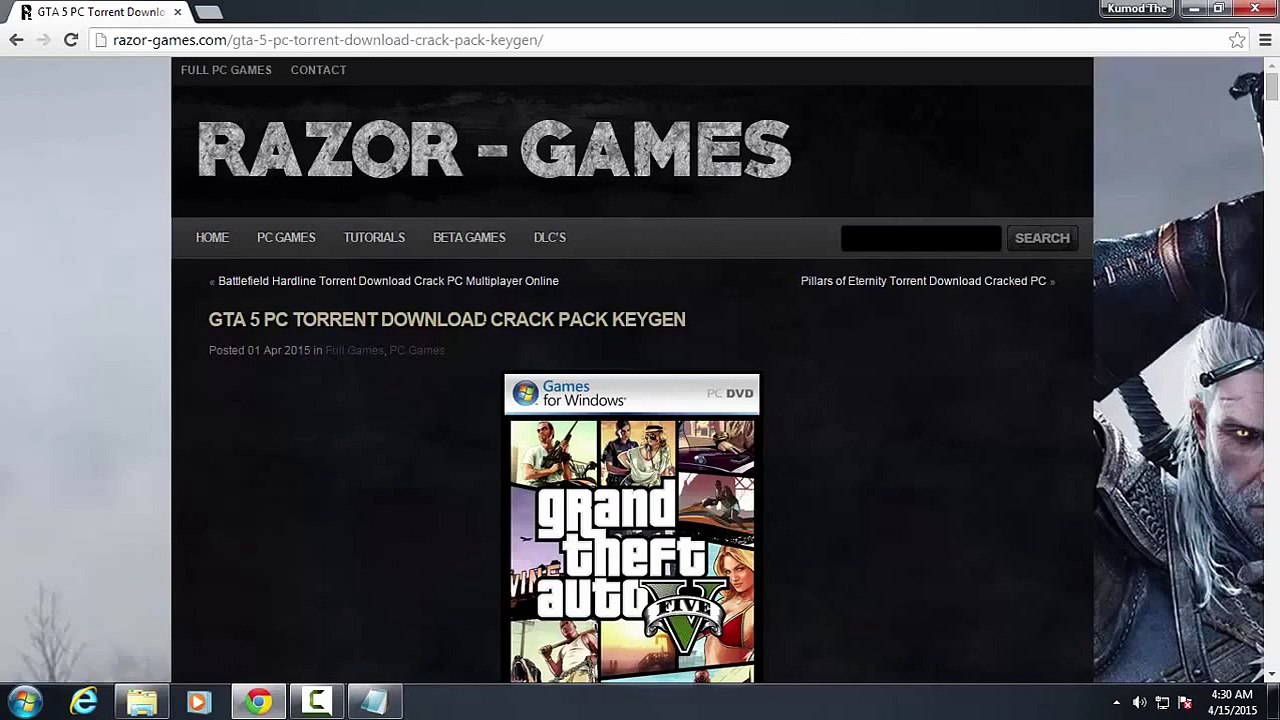Click the site search input box
Image resolution: width=1280 pixels, height=720 pixels.
pos(921,238)
